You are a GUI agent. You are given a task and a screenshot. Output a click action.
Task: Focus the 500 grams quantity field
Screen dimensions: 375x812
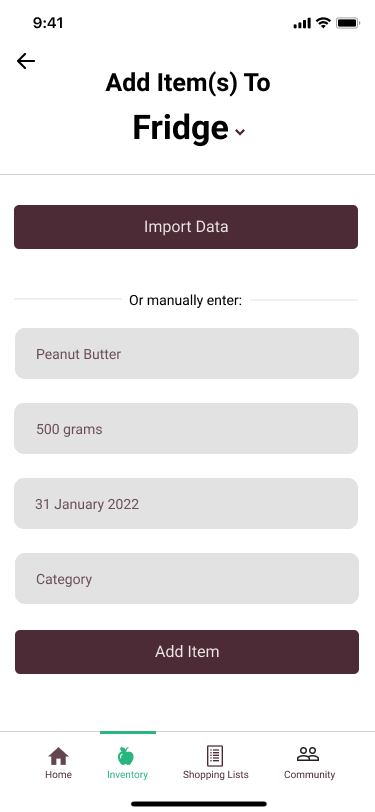click(186, 429)
